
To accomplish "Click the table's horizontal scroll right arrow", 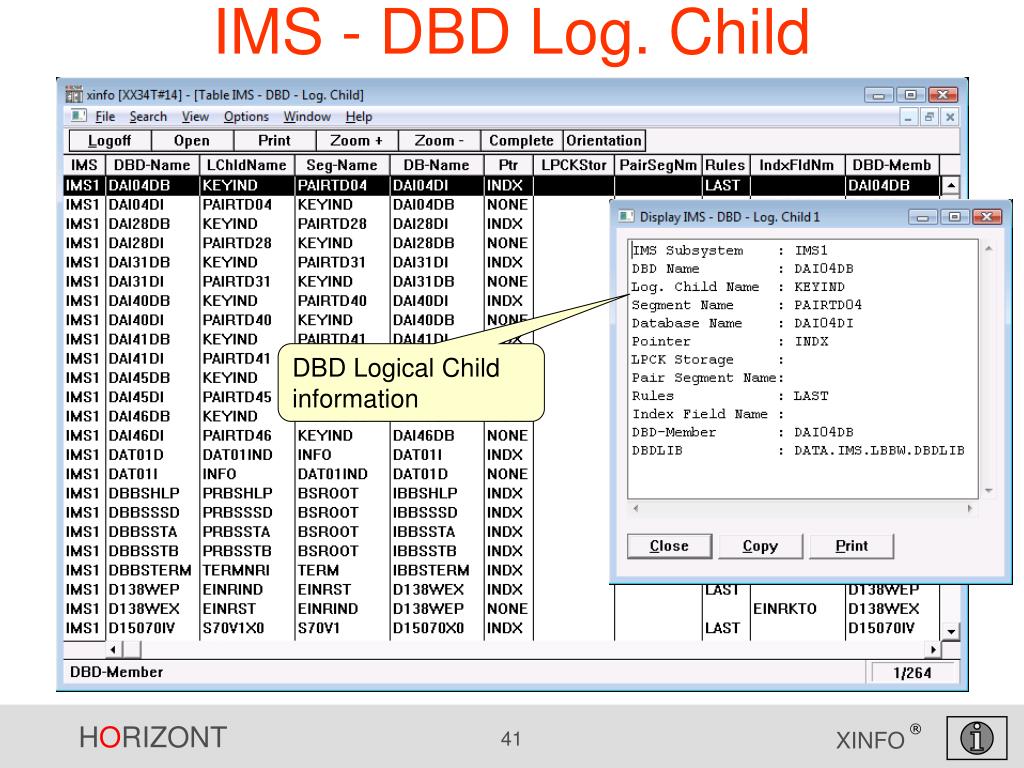I will click(x=933, y=650).
